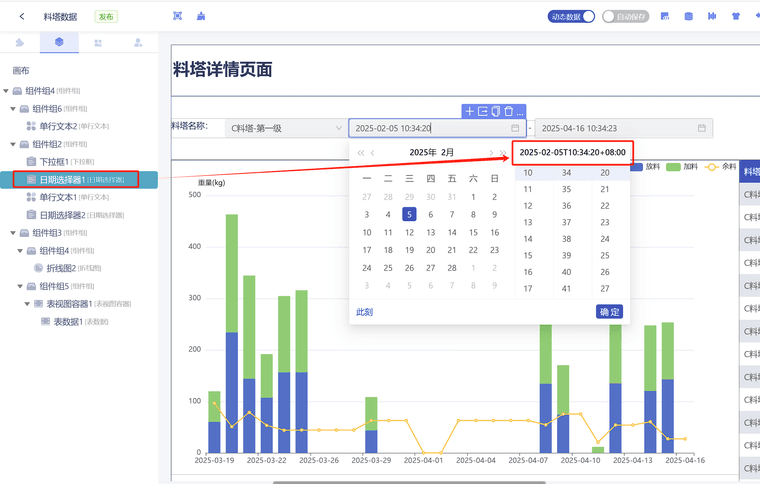The height and width of the screenshot is (484, 760).
Task: Open the database icon in top toolbar
Action: [x=688, y=16]
